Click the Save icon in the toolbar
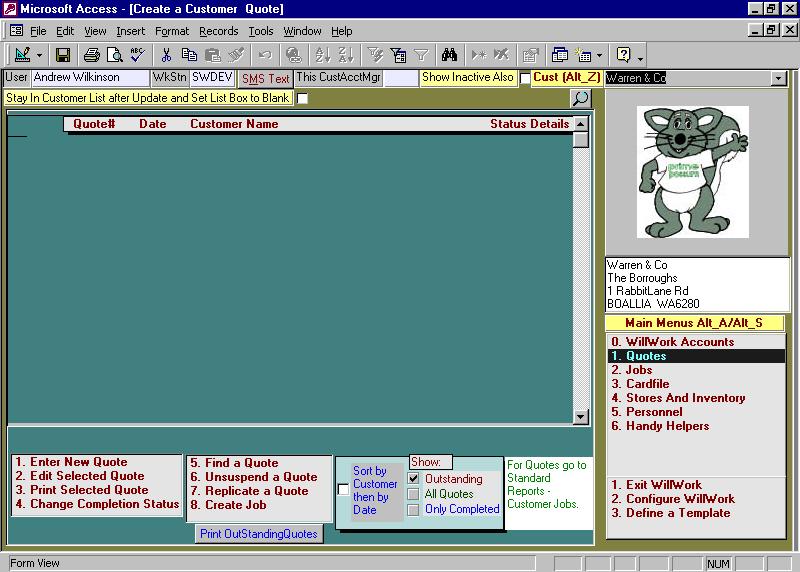Image resolution: width=800 pixels, height=572 pixels. coord(63,55)
